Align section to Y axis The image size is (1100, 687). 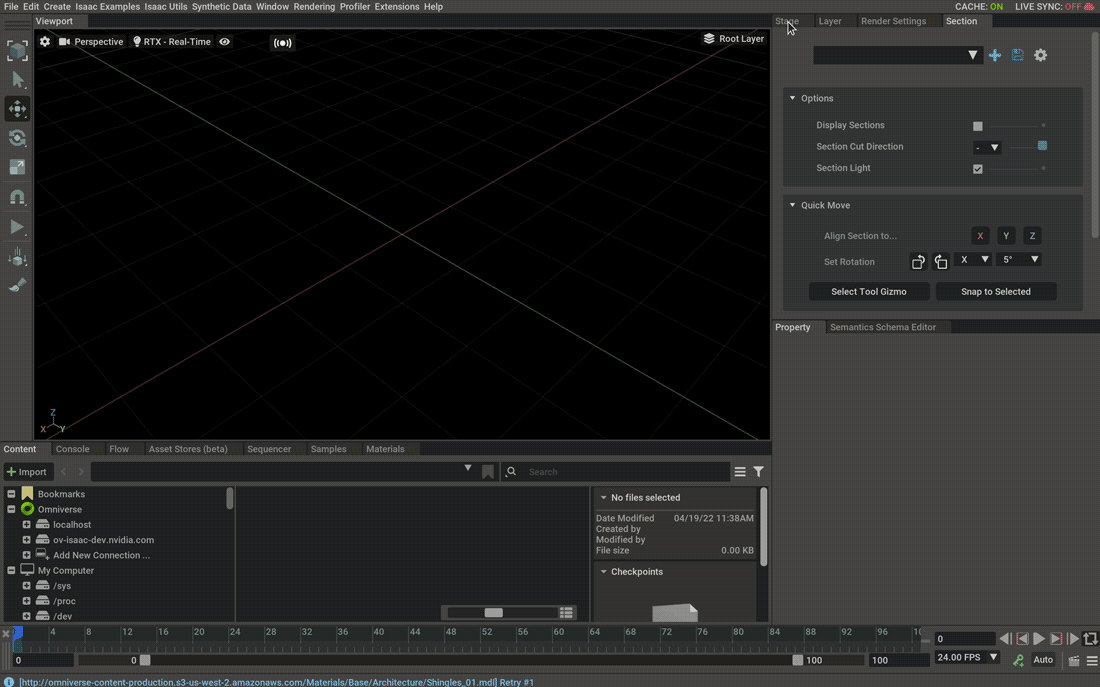tap(1006, 236)
